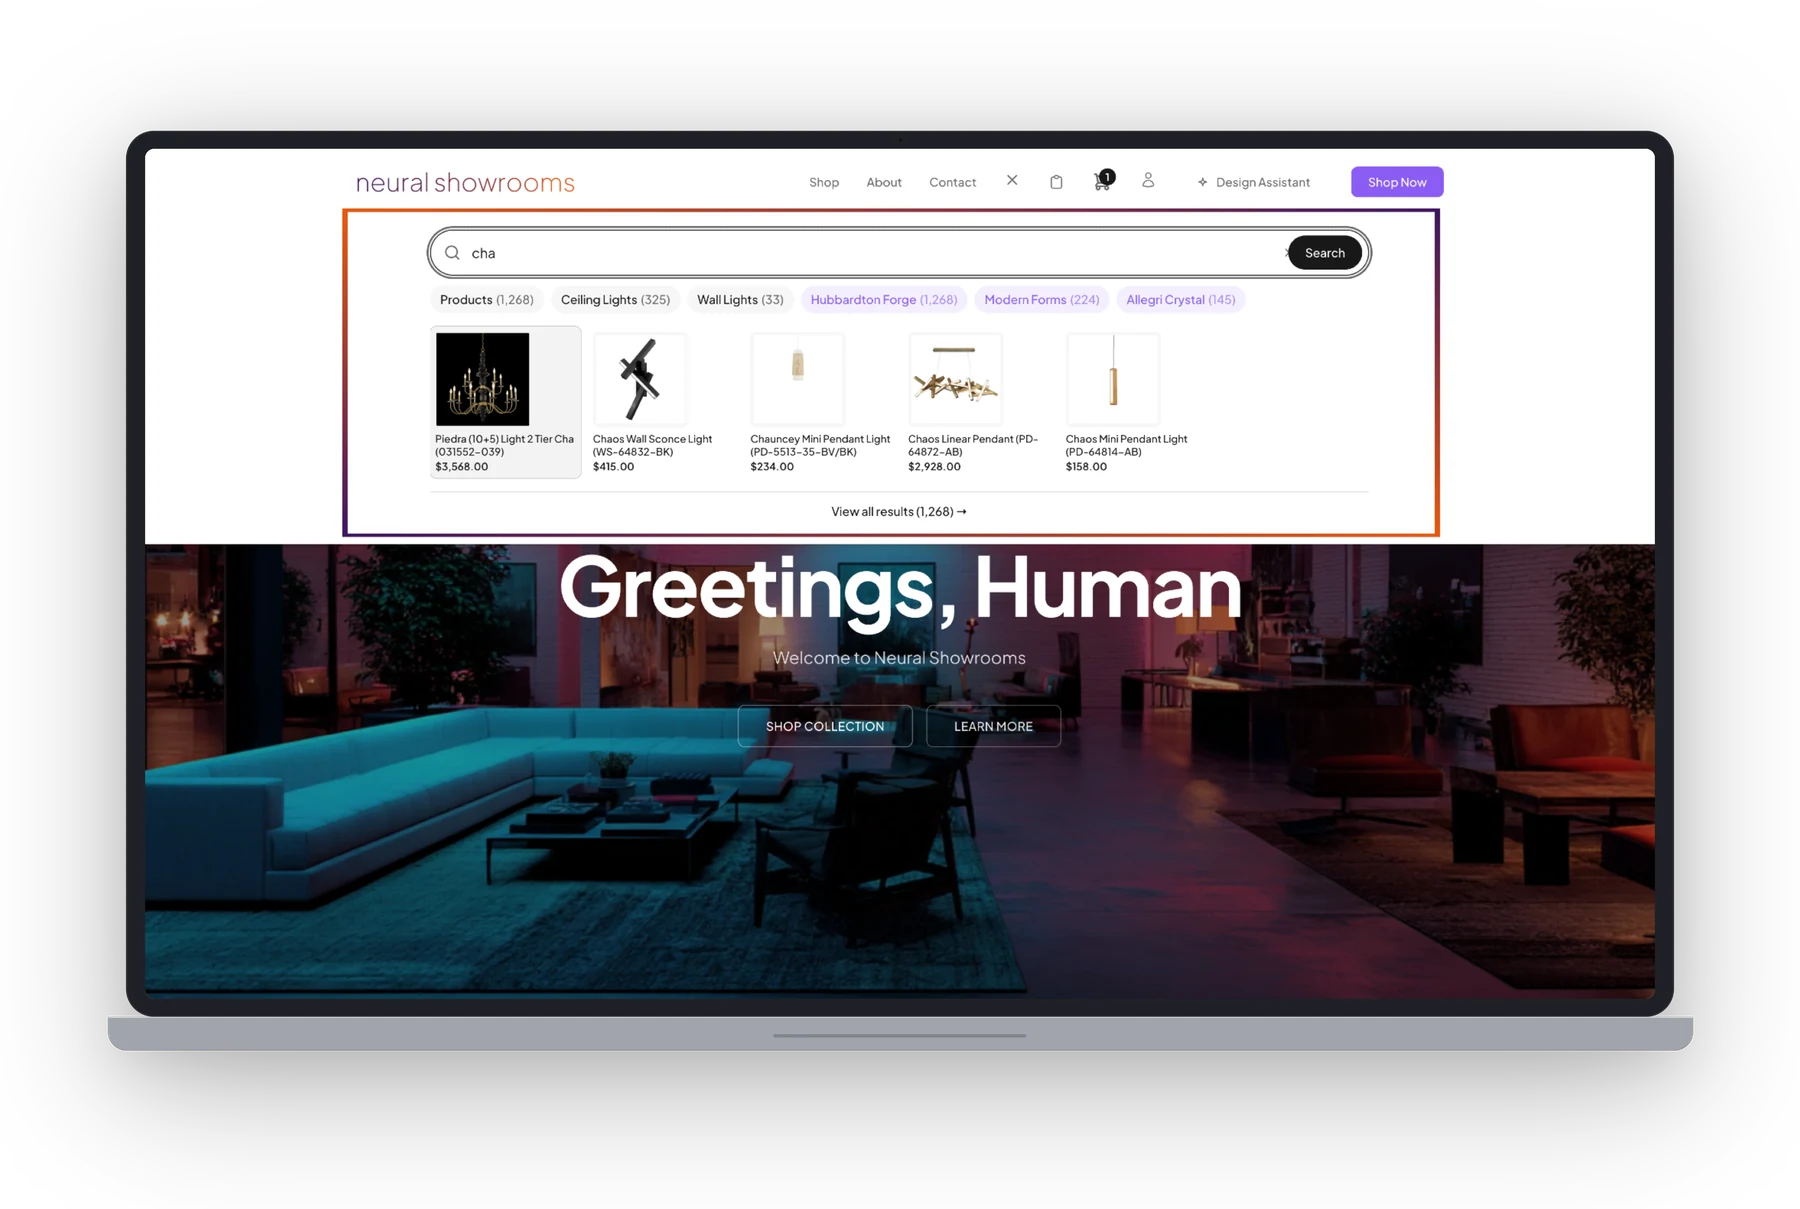
Task: Open the clipboard icon in the header
Action: tap(1056, 181)
